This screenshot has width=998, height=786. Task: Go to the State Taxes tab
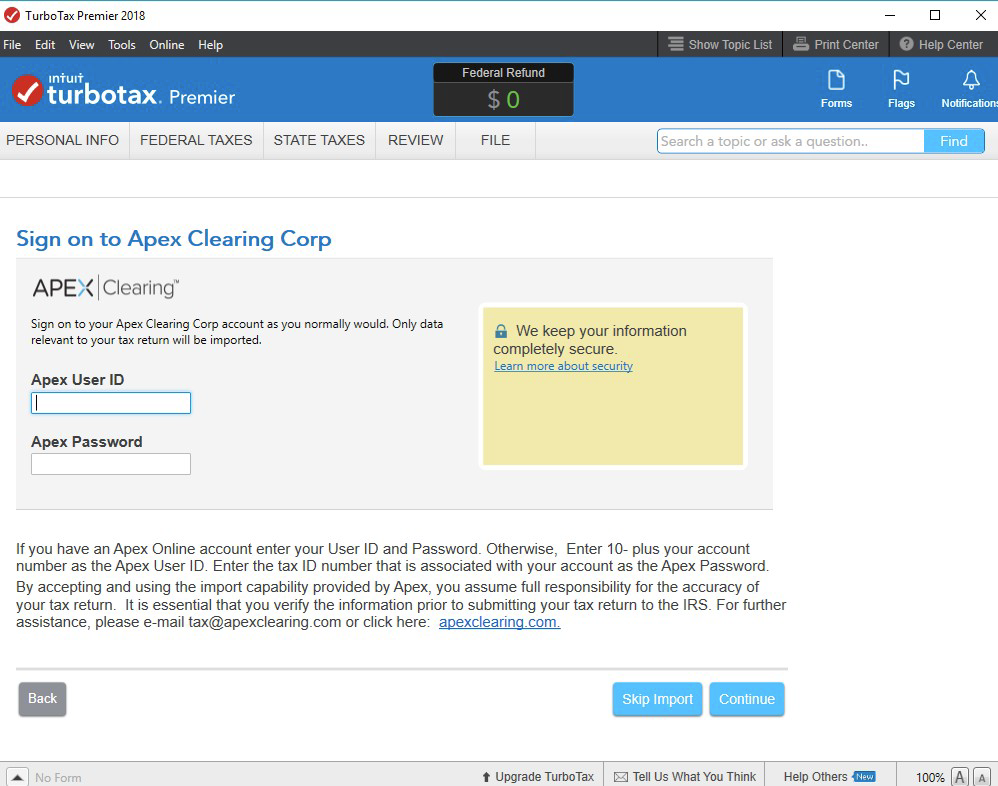click(319, 140)
